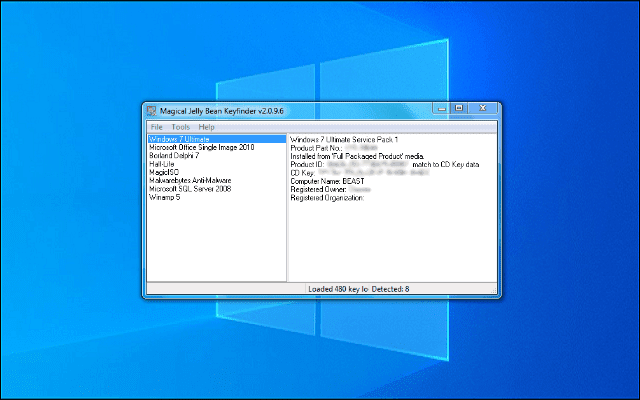Click the 'Detected: 8' status bar text
Screen dimensions: 640x400
click(391, 289)
